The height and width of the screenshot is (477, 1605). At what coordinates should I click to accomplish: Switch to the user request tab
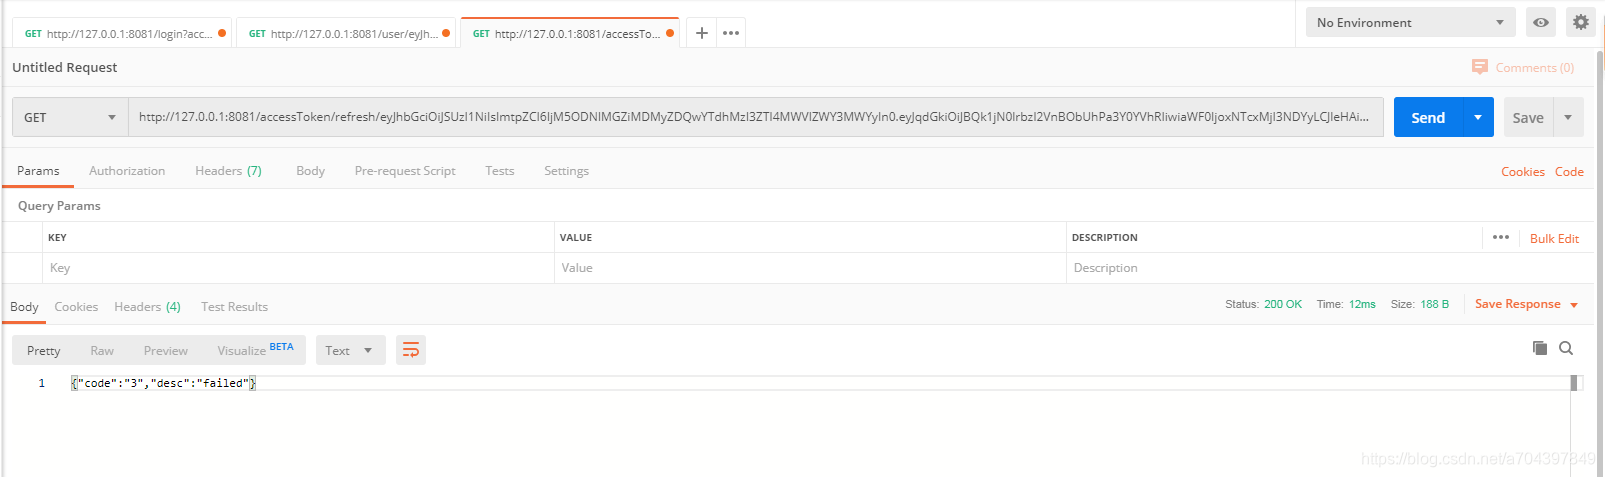click(x=344, y=33)
